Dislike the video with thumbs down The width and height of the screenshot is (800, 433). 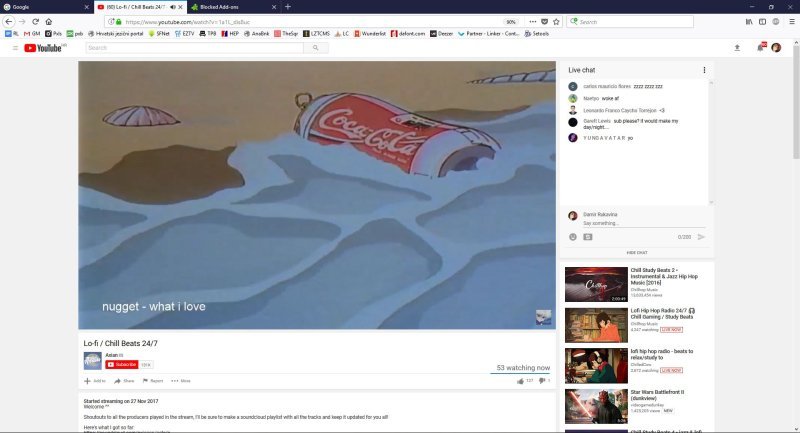pyautogui.click(x=541, y=380)
